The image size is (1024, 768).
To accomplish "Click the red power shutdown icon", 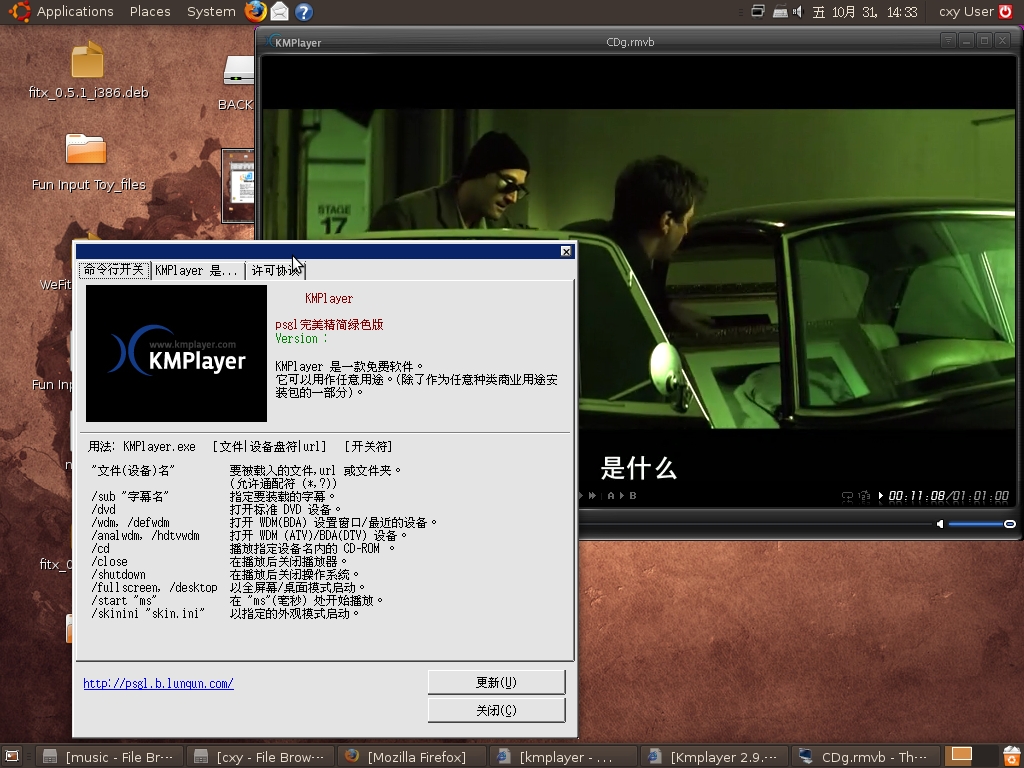I will [x=1006, y=11].
